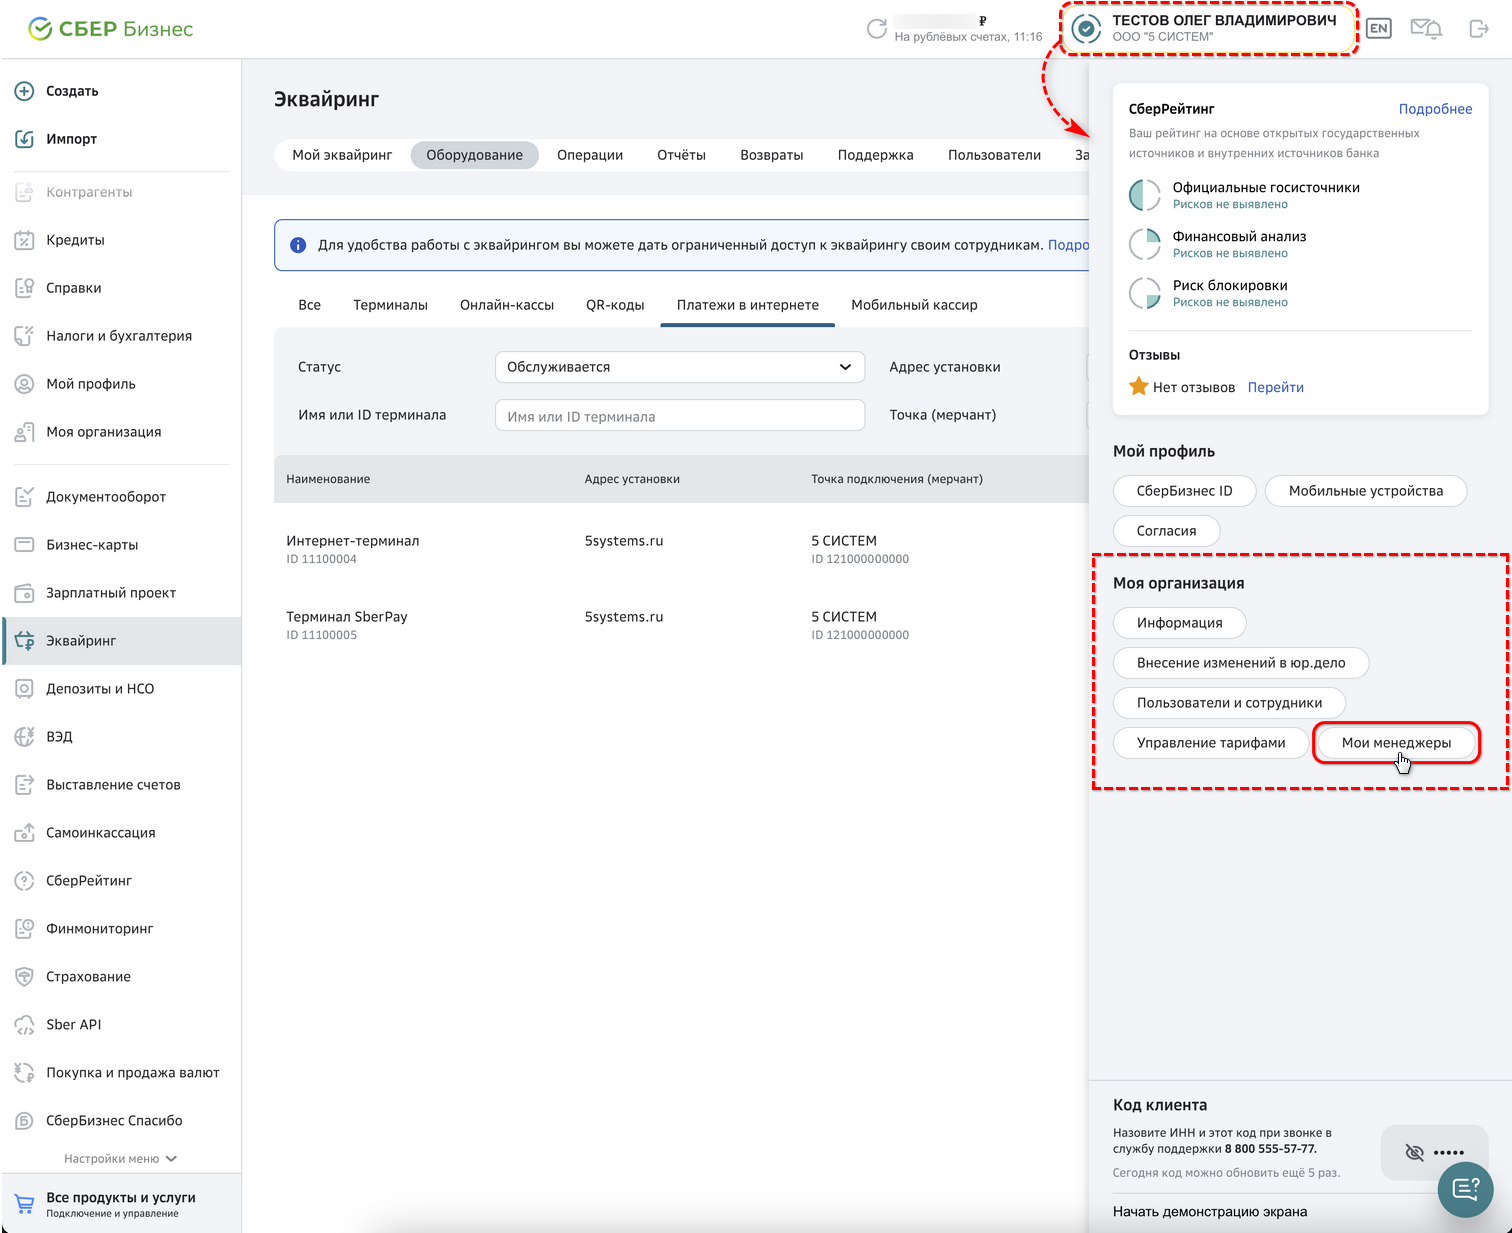The width and height of the screenshot is (1512, 1233).
Task: Click the Справки sidebar icon
Action: click(24, 288)
